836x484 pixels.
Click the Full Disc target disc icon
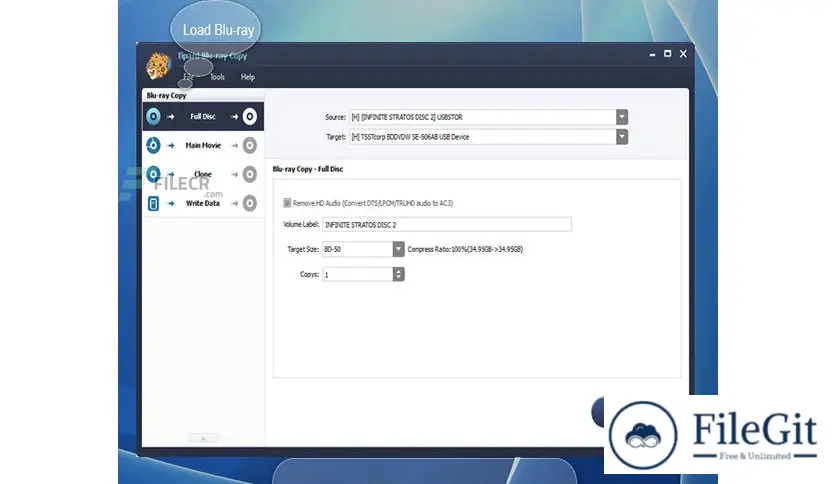pos(250,116)
